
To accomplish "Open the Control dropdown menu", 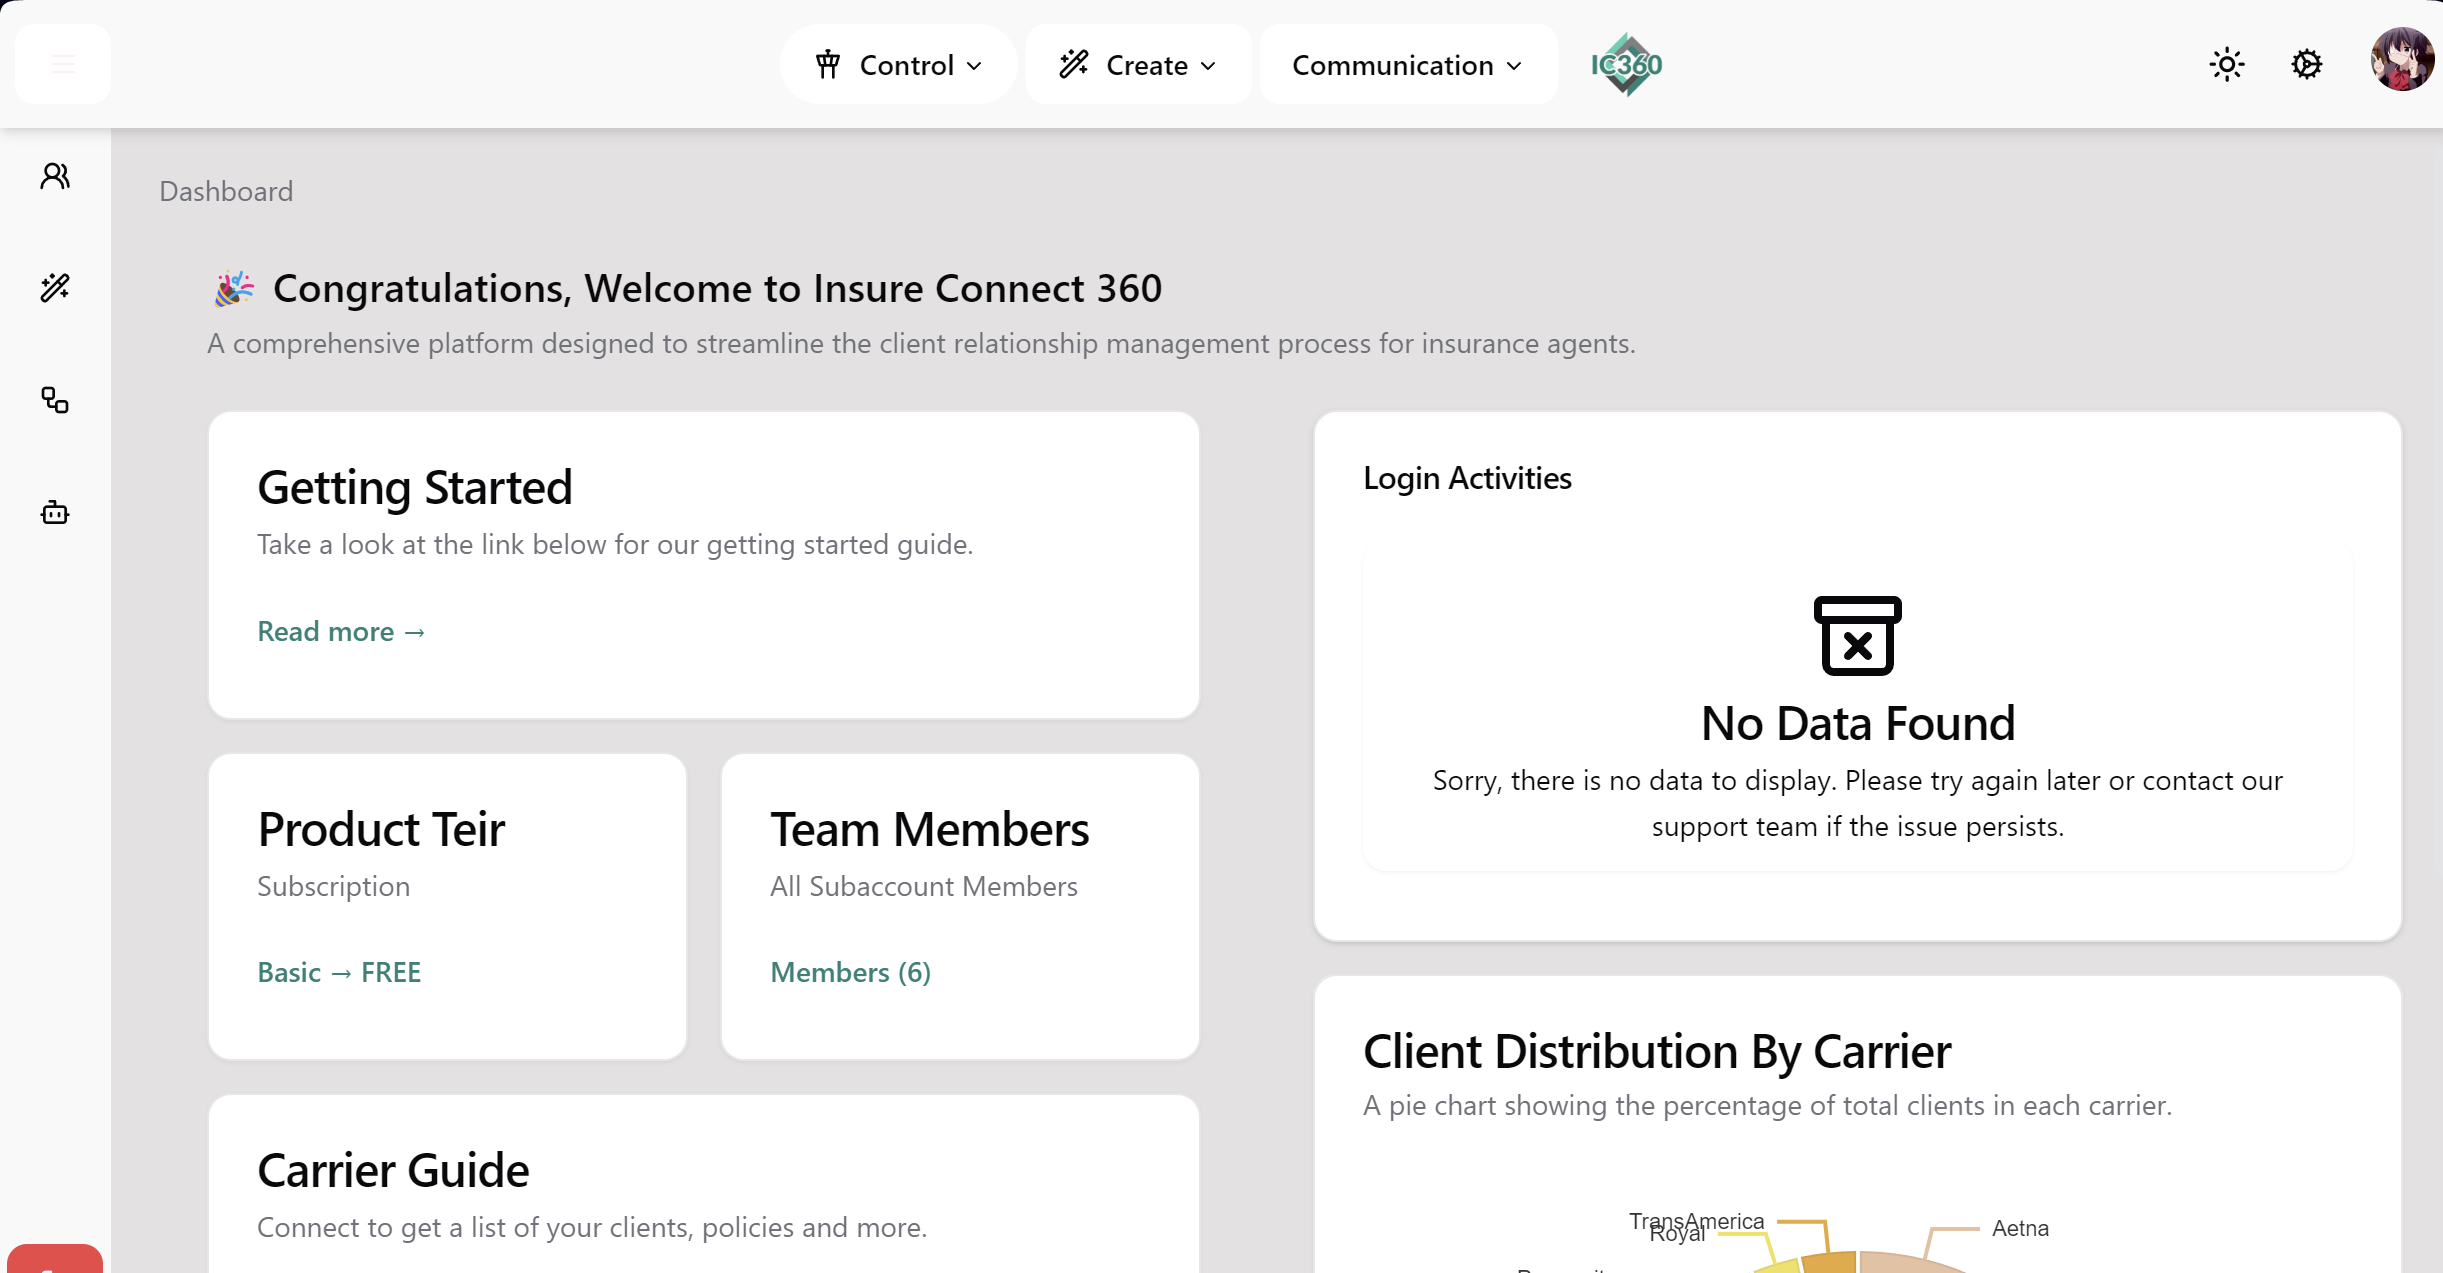I will [x=898, y=65].
